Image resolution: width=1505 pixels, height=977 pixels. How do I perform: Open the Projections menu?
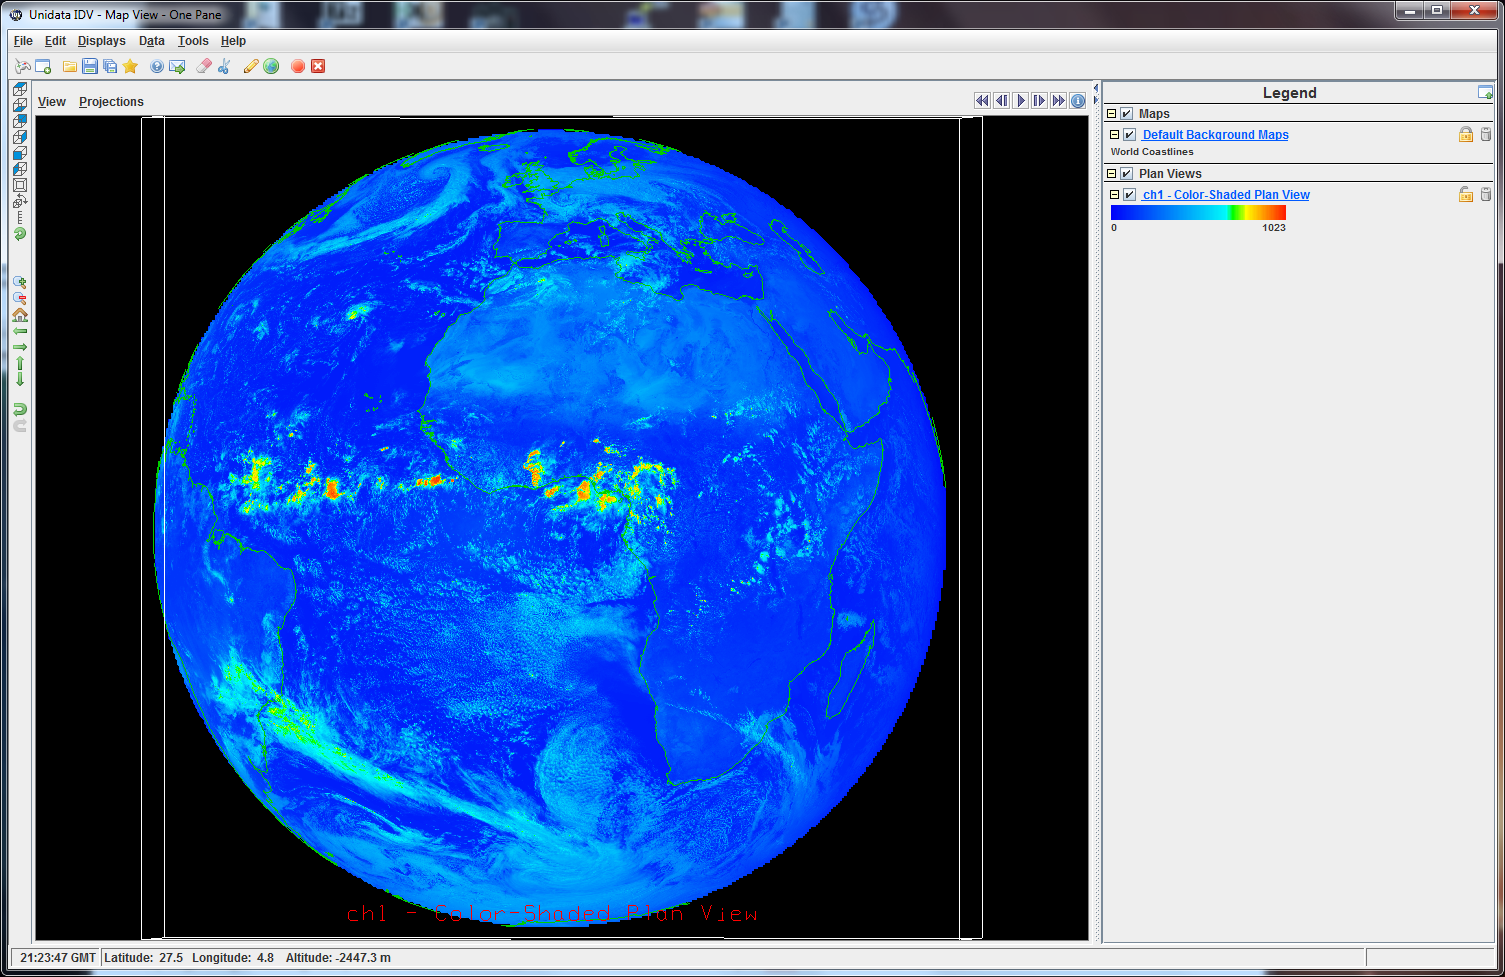(x=111, y=102)
